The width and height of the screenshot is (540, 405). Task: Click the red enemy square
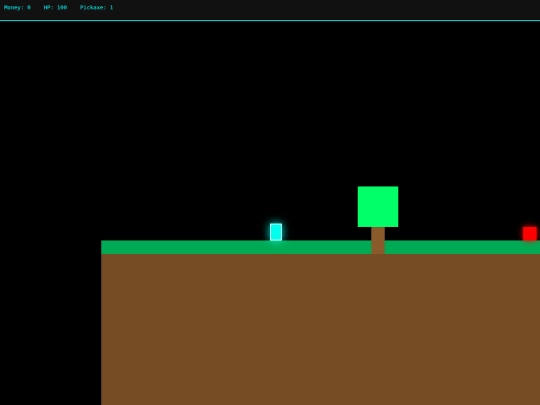point(530,233)
